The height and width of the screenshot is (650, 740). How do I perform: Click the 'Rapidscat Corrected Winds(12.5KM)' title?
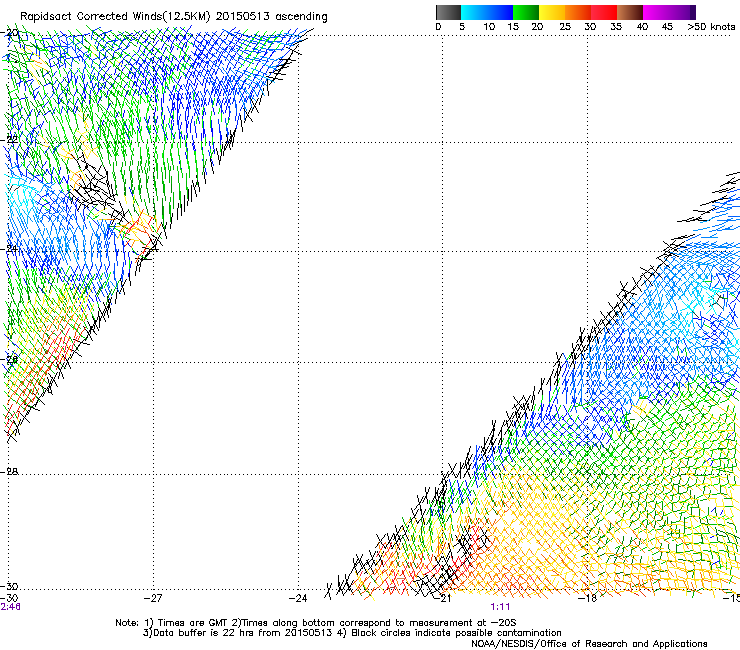click(x=115, y=17)
